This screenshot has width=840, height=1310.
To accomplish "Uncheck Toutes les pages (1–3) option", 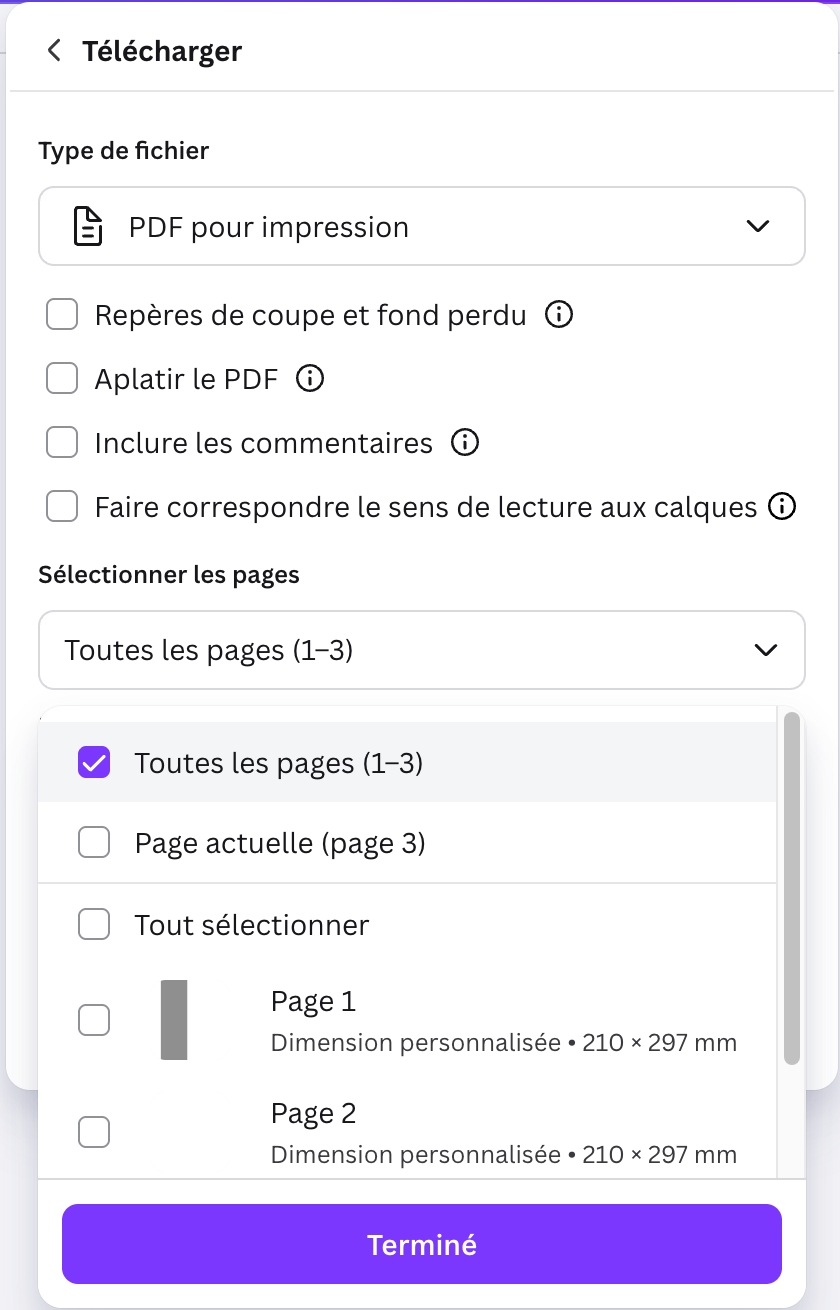I will [94, 763].
